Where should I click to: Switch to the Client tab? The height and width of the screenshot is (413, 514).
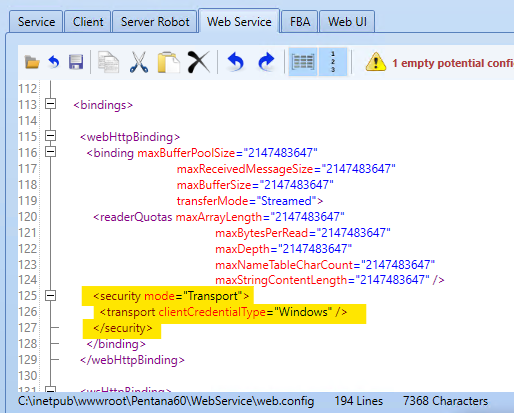[88, 22]
